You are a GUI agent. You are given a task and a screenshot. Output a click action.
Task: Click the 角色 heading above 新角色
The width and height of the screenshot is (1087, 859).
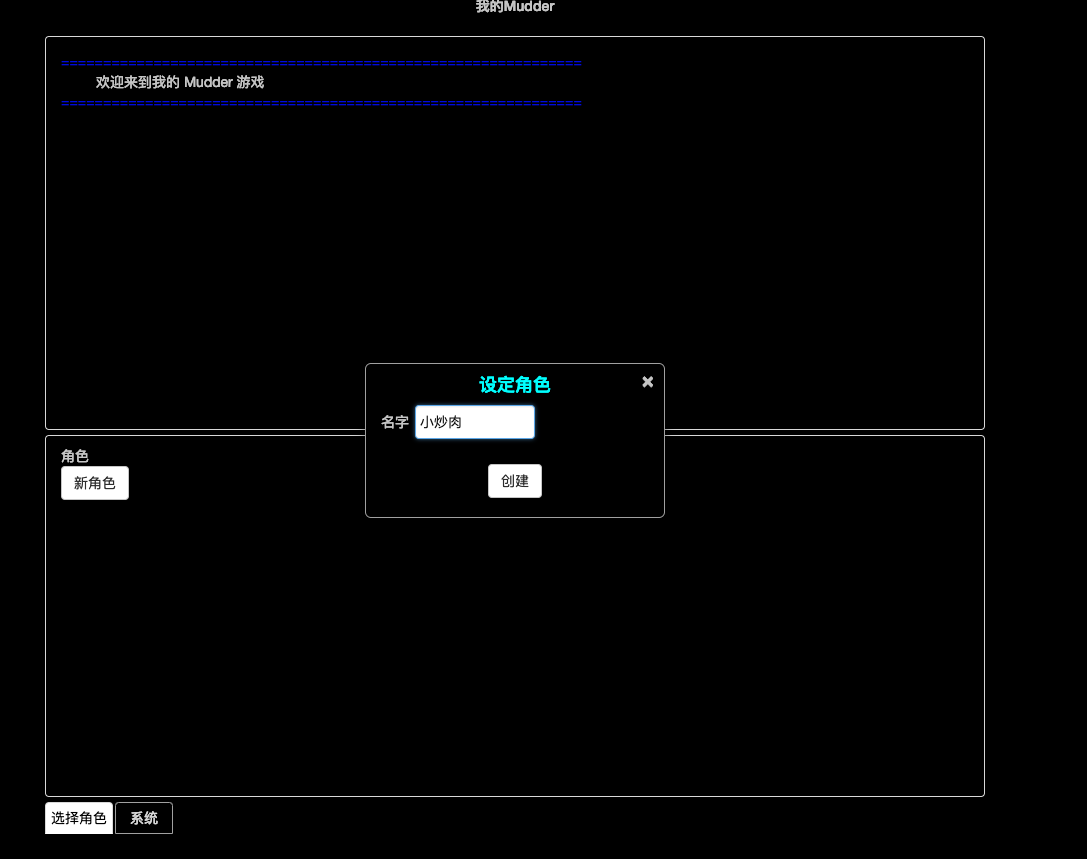pyautogui.click(x=75, y=456)
